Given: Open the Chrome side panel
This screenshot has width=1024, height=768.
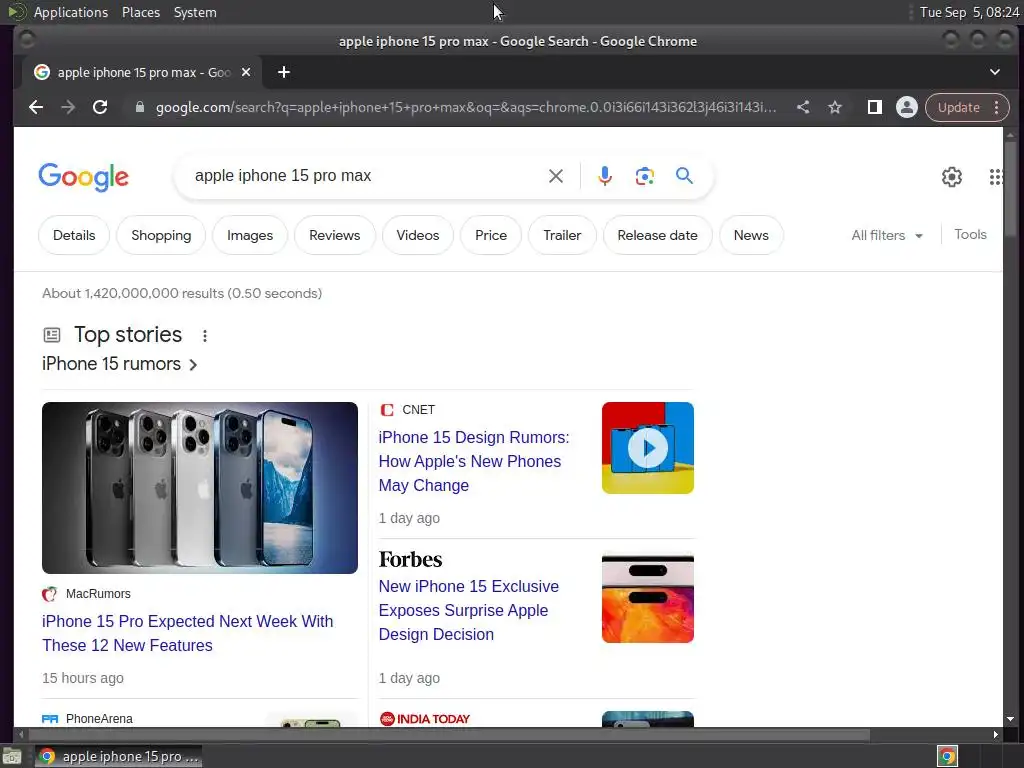Looking at the screenshot, I should point(874,107).
